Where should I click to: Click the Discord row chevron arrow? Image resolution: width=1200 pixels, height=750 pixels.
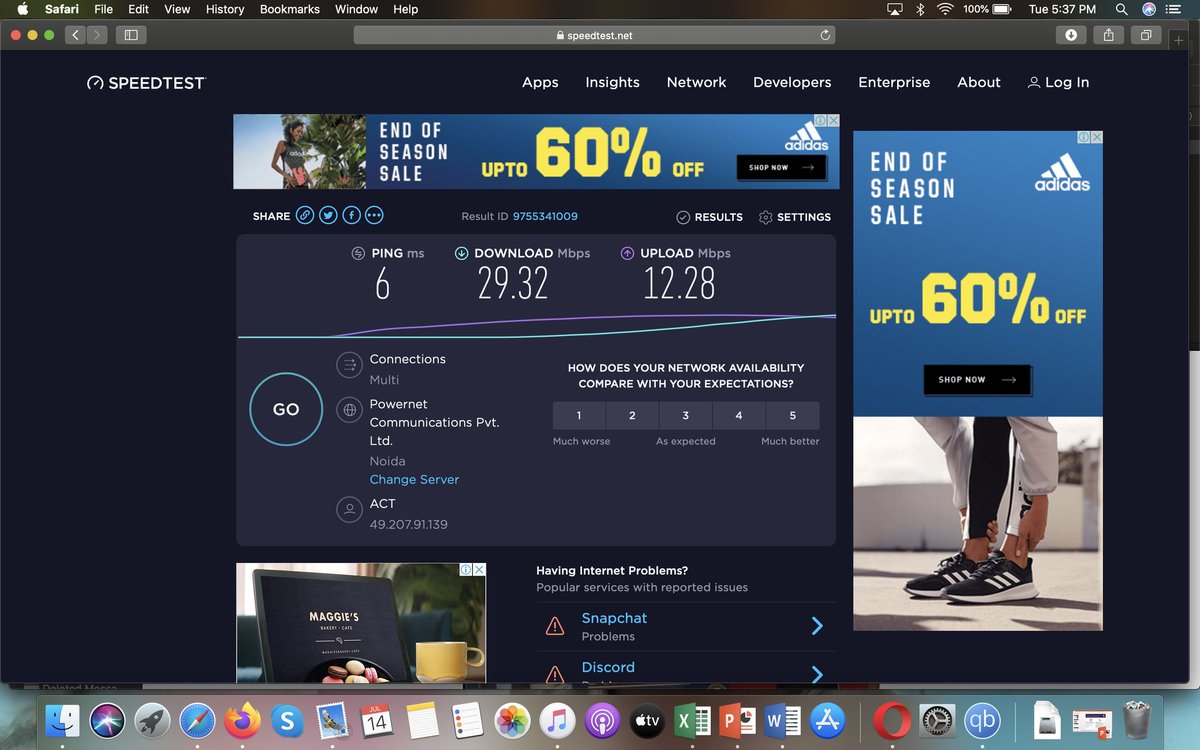click(x=817, y=675)
